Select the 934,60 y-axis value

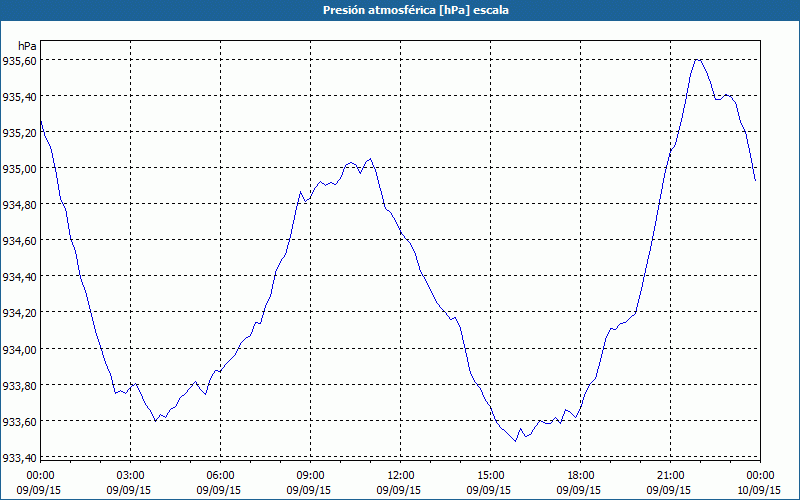[19, 240]
